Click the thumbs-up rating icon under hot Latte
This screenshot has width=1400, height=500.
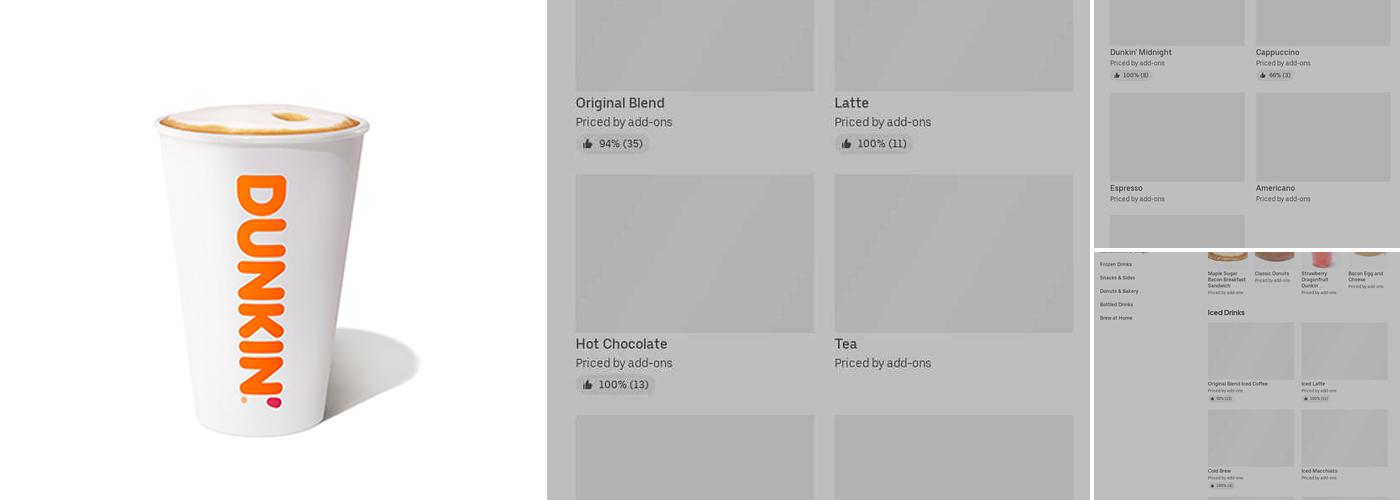847,144
